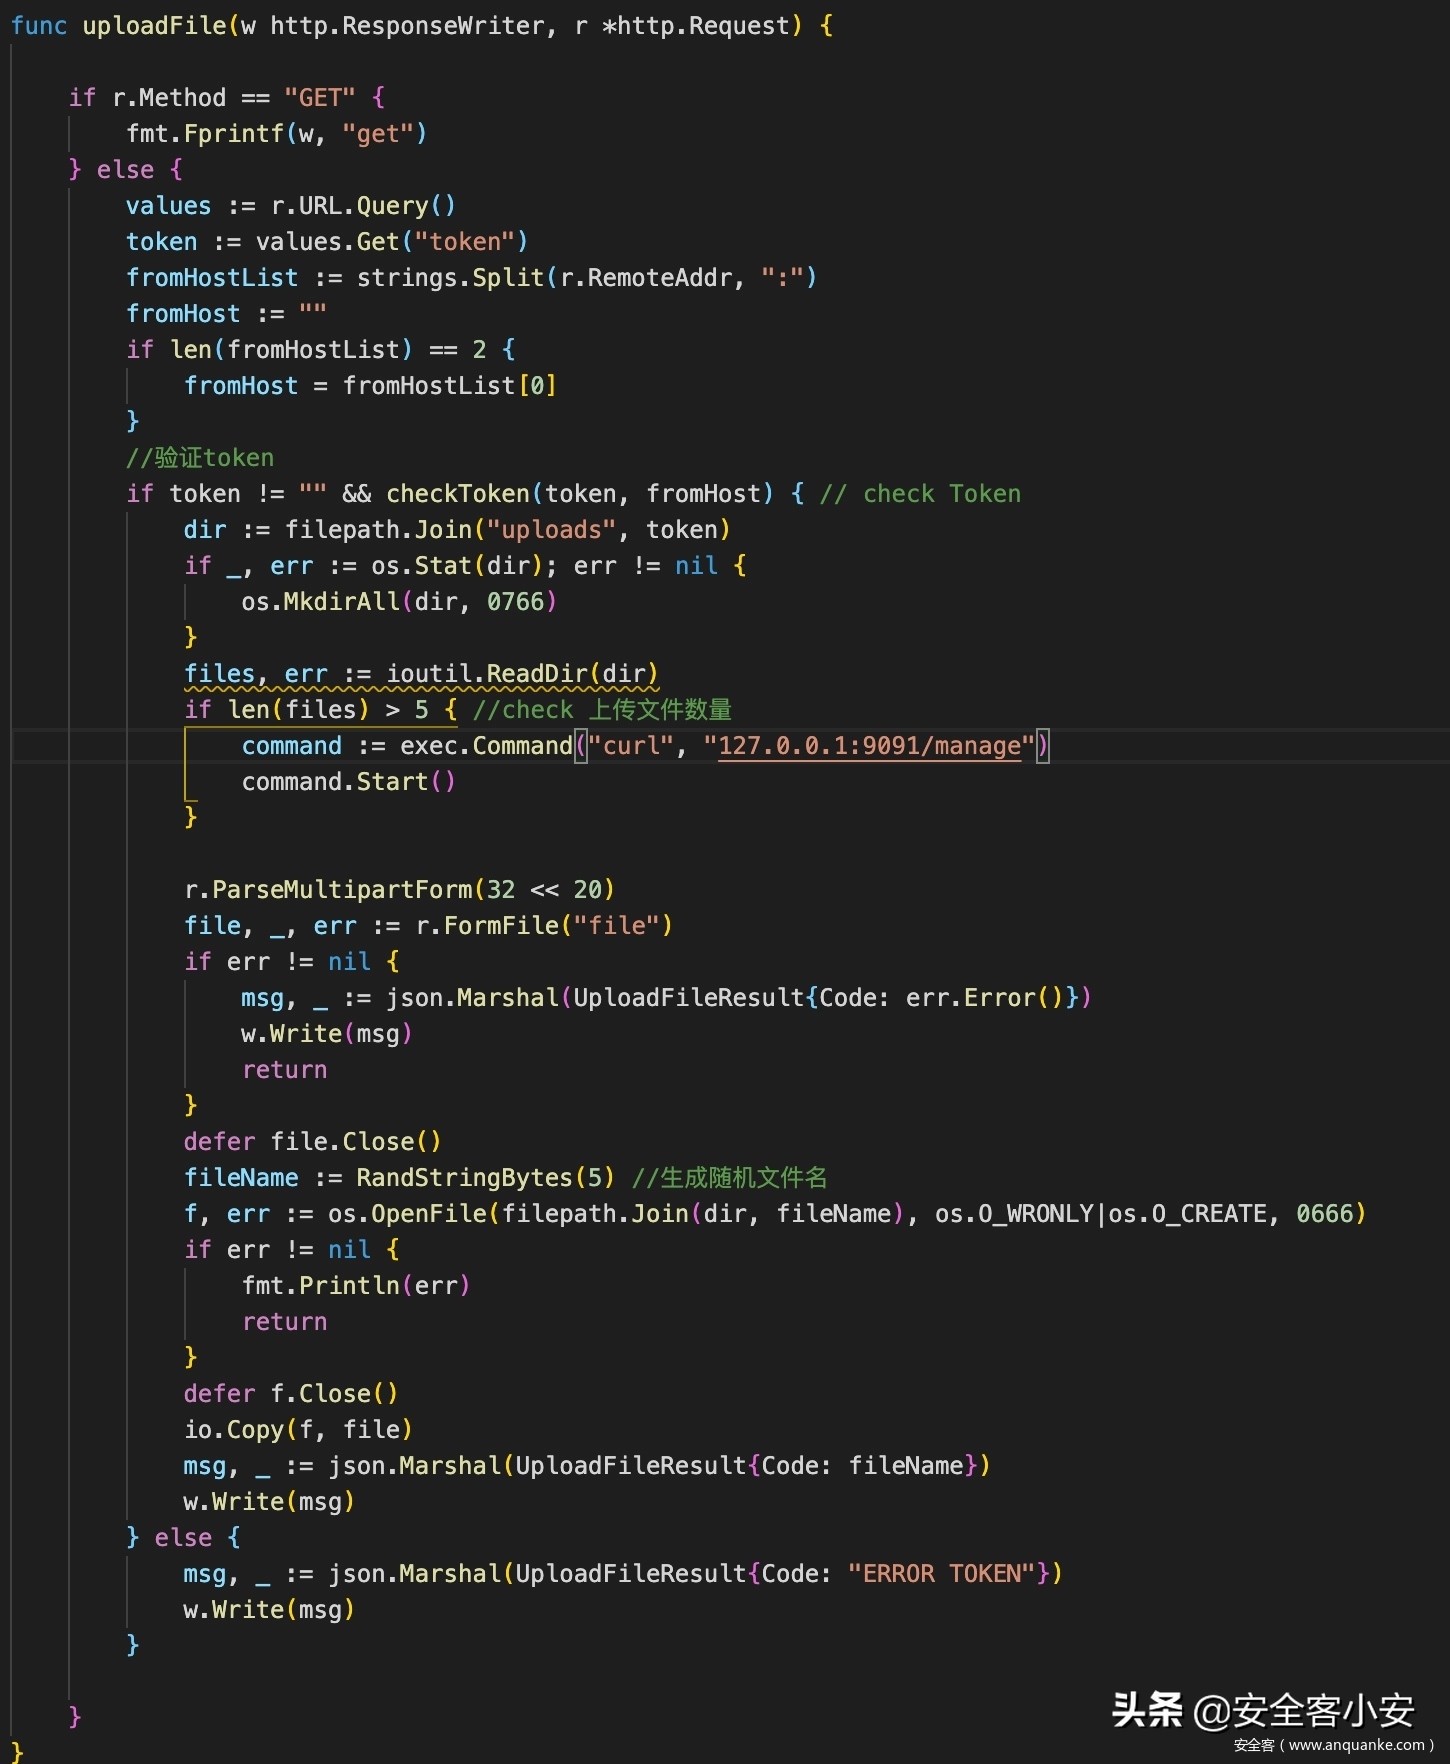Click the Fprintf call name
The height and width of the screenshot is (1764, 1450).
tap(234, 134)
